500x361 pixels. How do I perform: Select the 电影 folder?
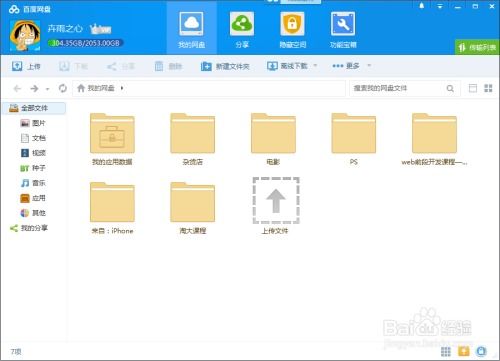(273, 139)
